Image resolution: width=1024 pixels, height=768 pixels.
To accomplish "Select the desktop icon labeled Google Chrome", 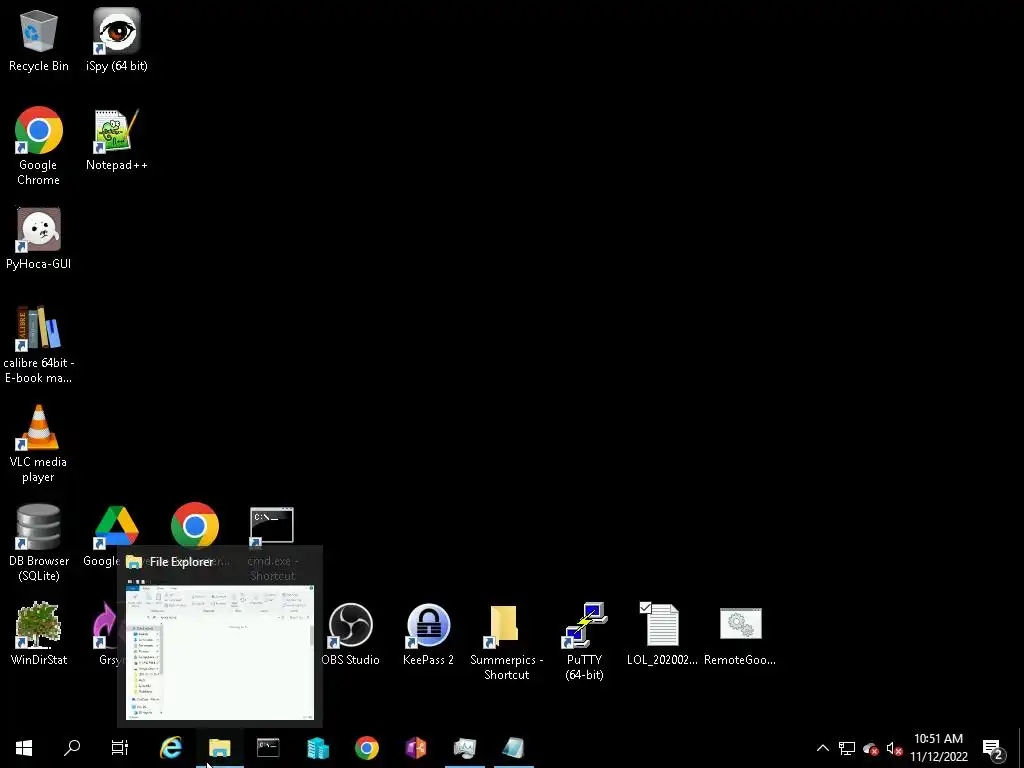I will pyautogui.click(x=39, y=146).
